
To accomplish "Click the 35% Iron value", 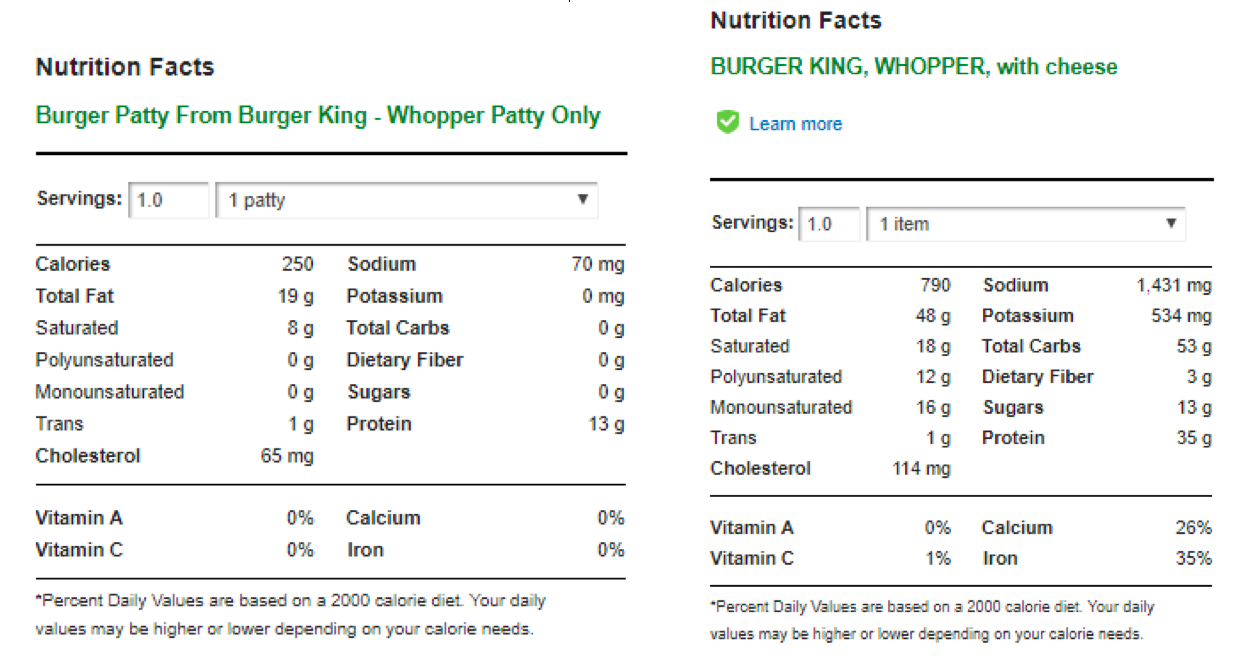I will [x=1194, y=558].
